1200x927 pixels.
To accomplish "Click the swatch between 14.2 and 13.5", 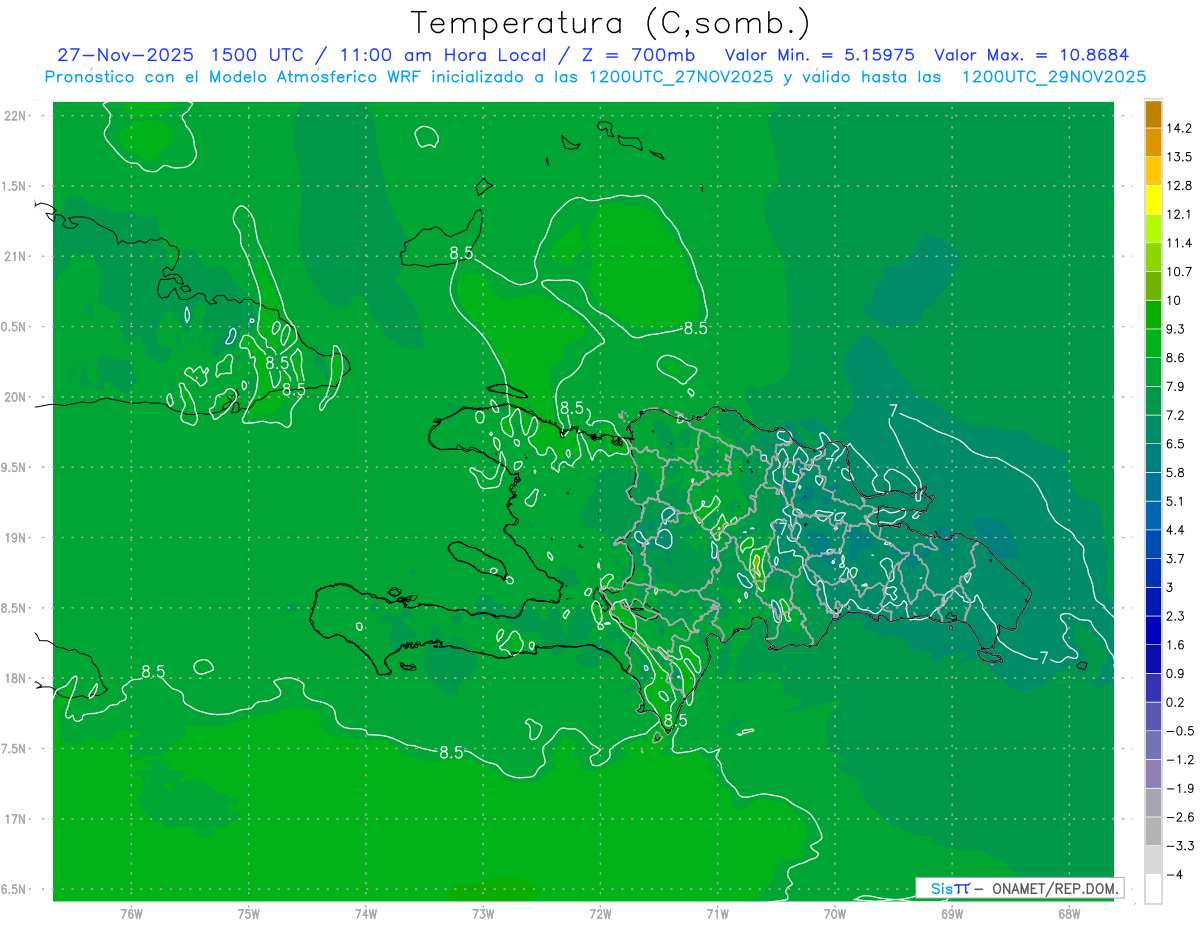I will (x=1153, y=142).
